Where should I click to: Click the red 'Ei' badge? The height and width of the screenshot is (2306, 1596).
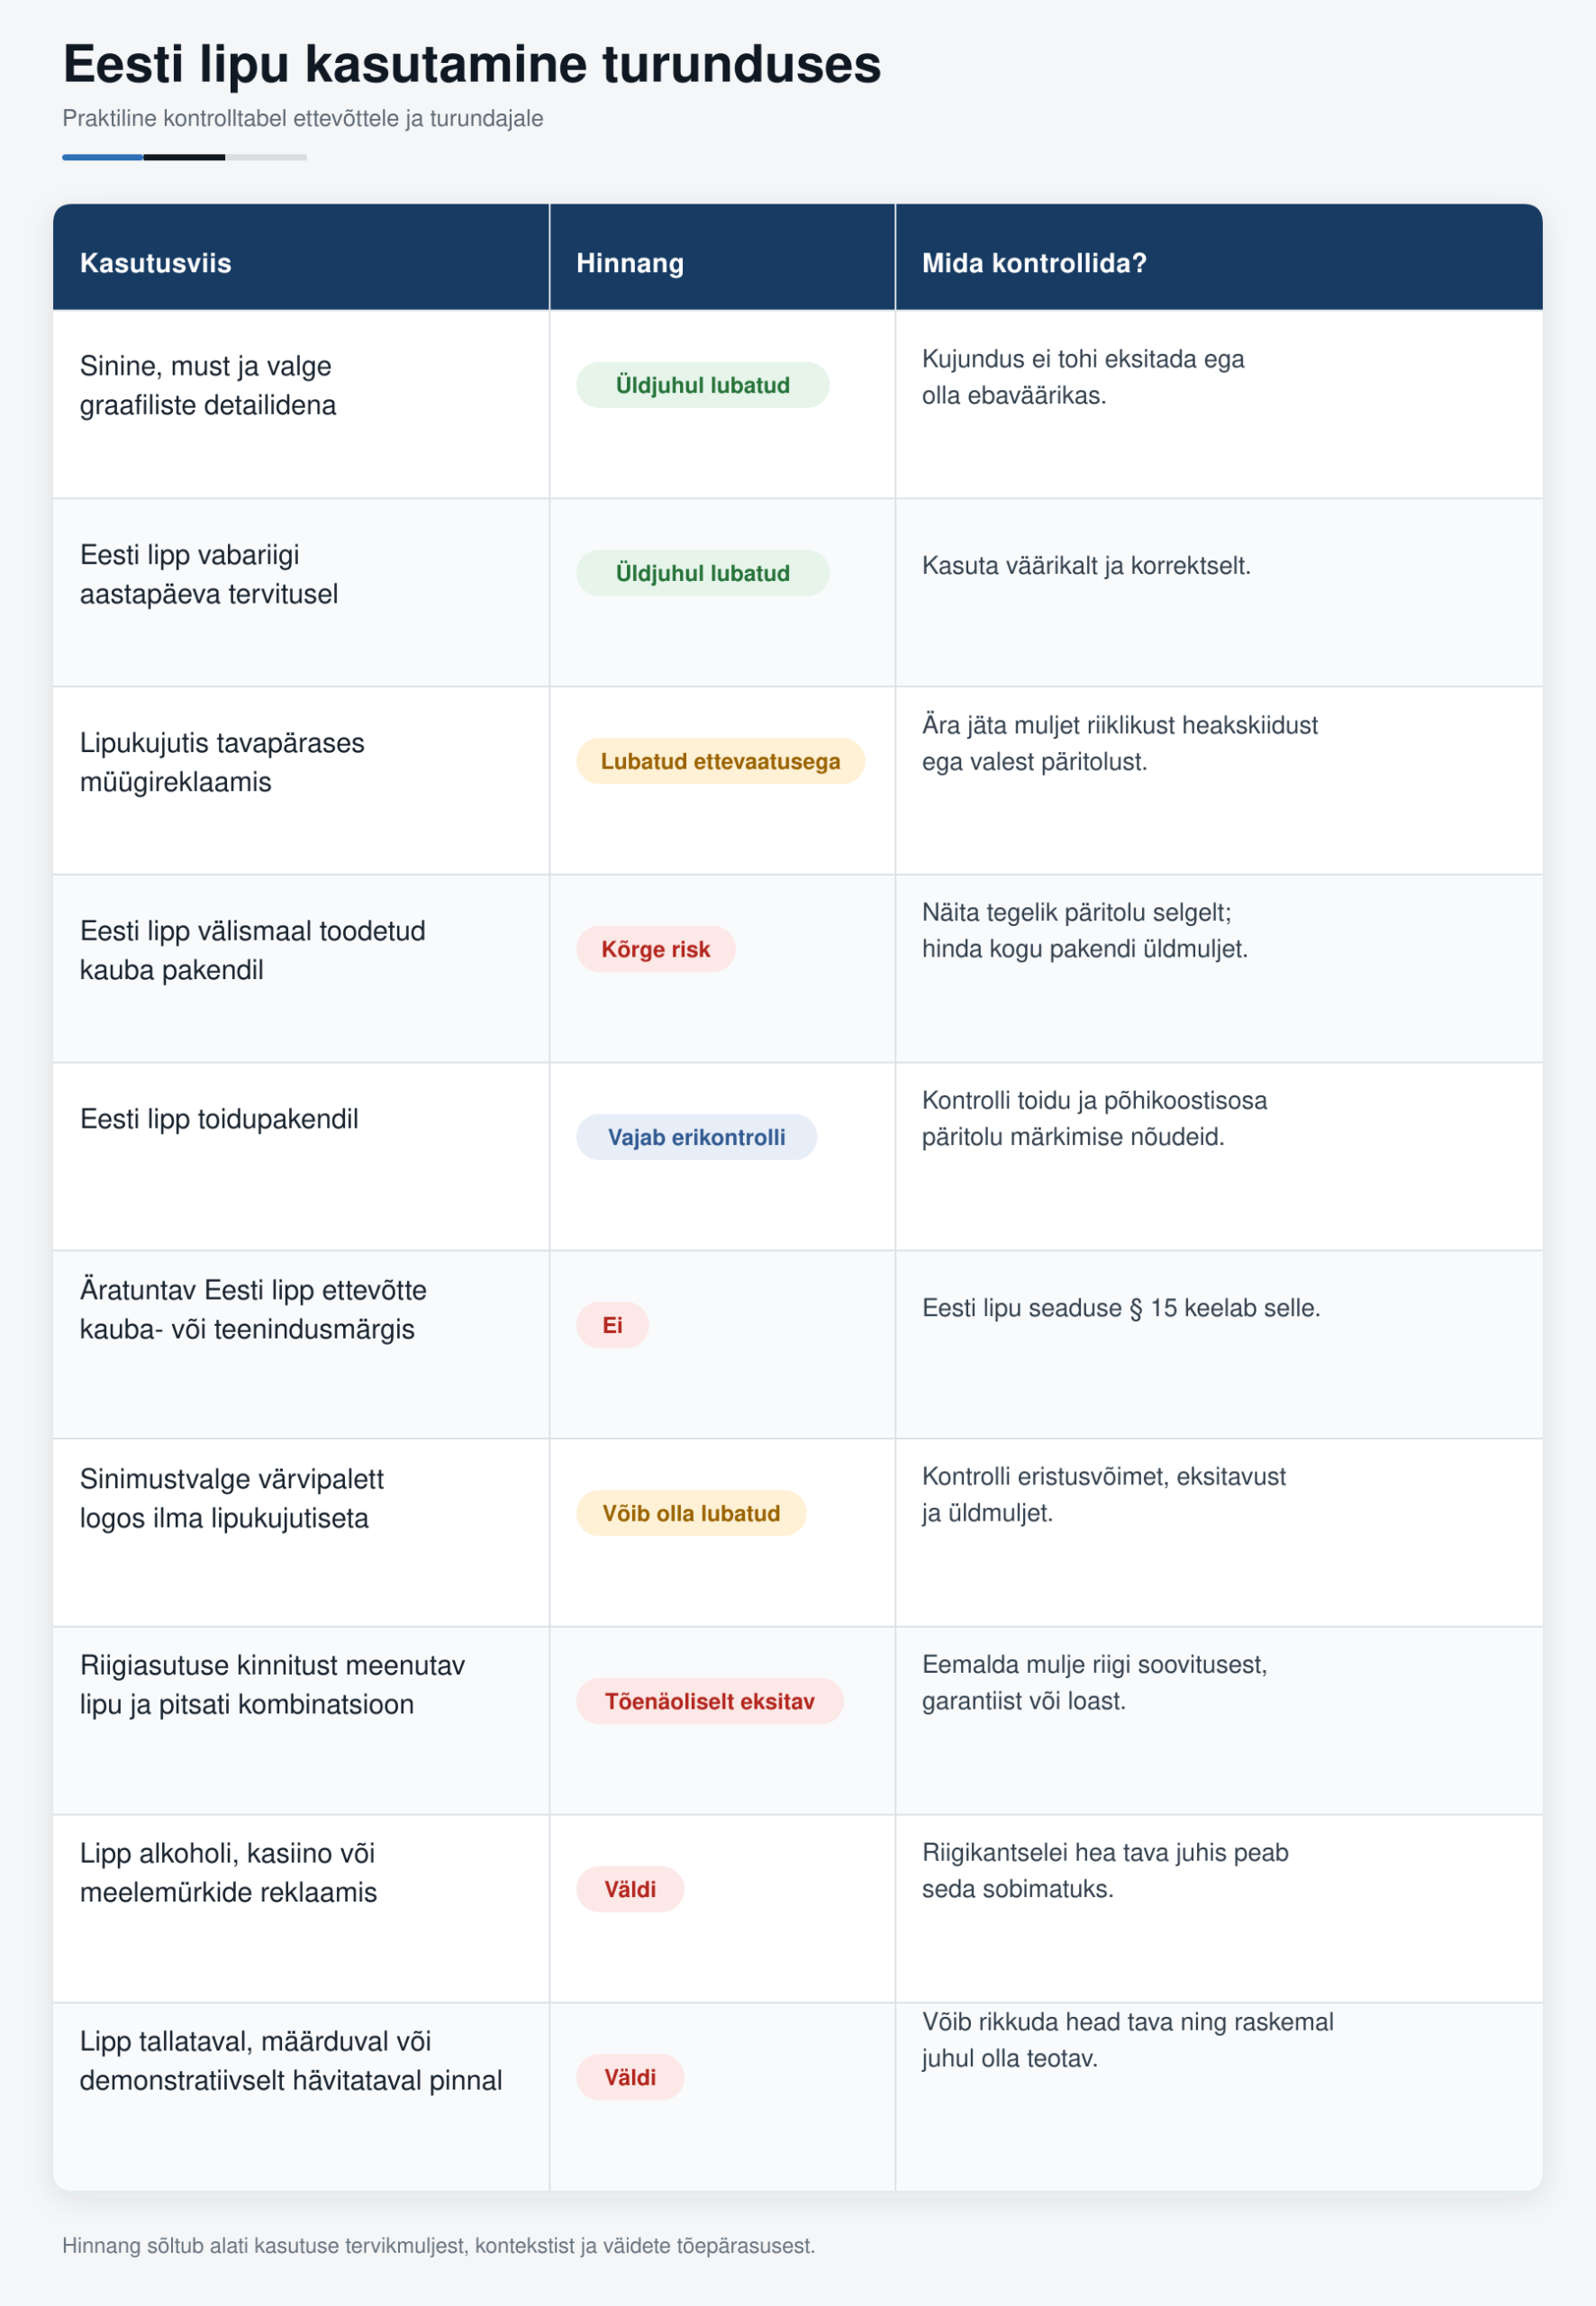612,1325
